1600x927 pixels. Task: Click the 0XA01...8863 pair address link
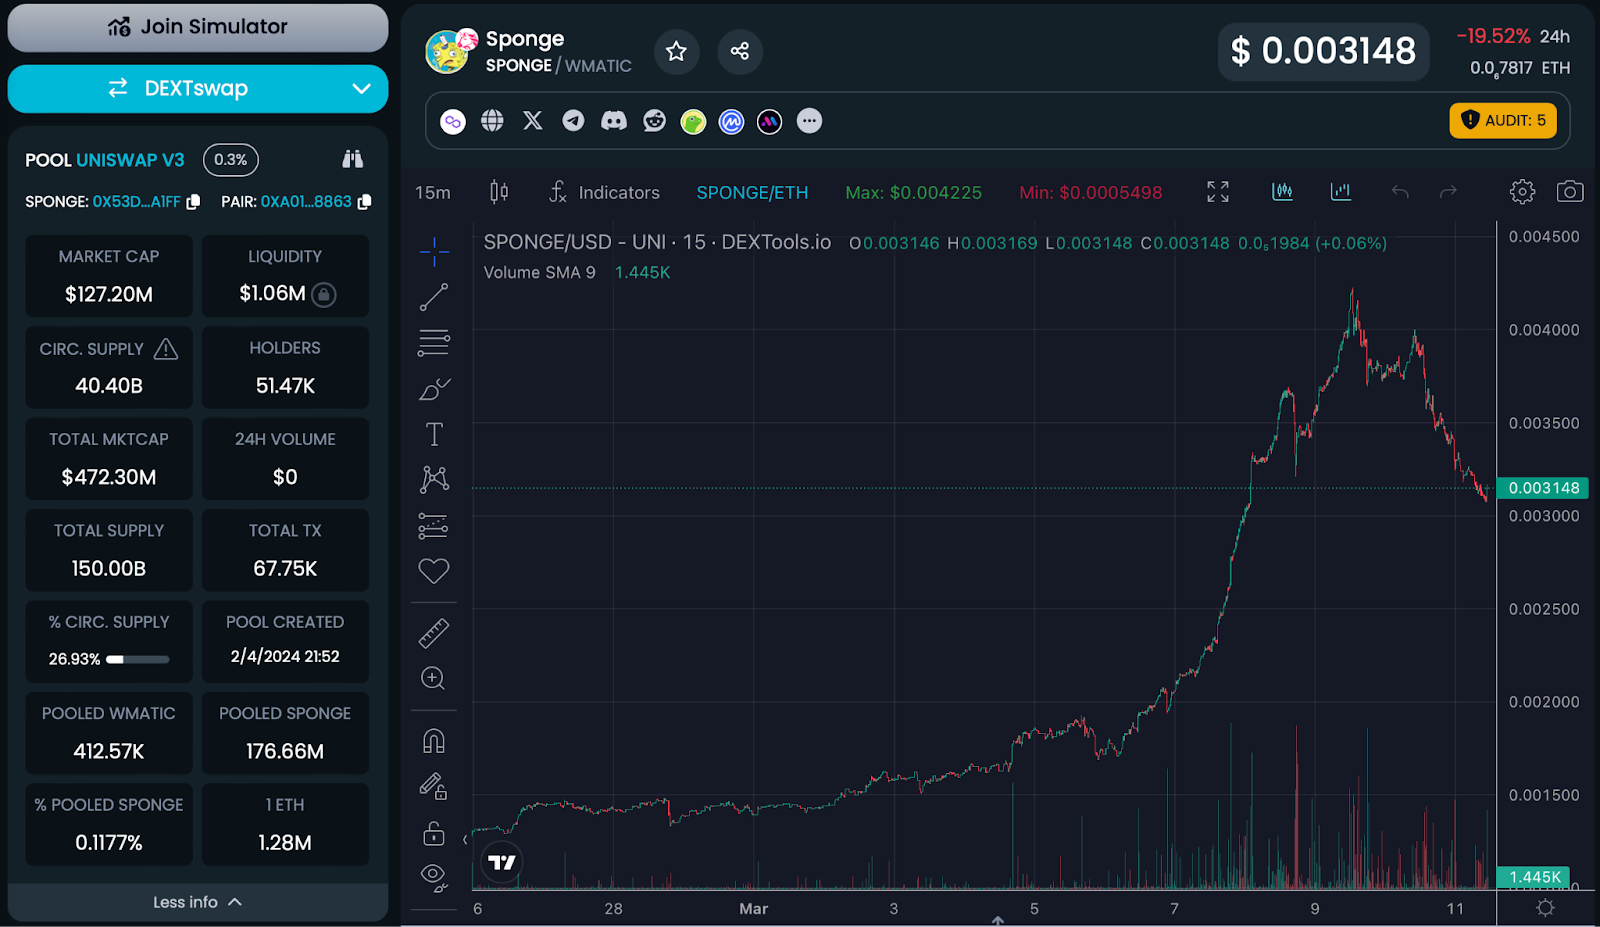point(306,202)
